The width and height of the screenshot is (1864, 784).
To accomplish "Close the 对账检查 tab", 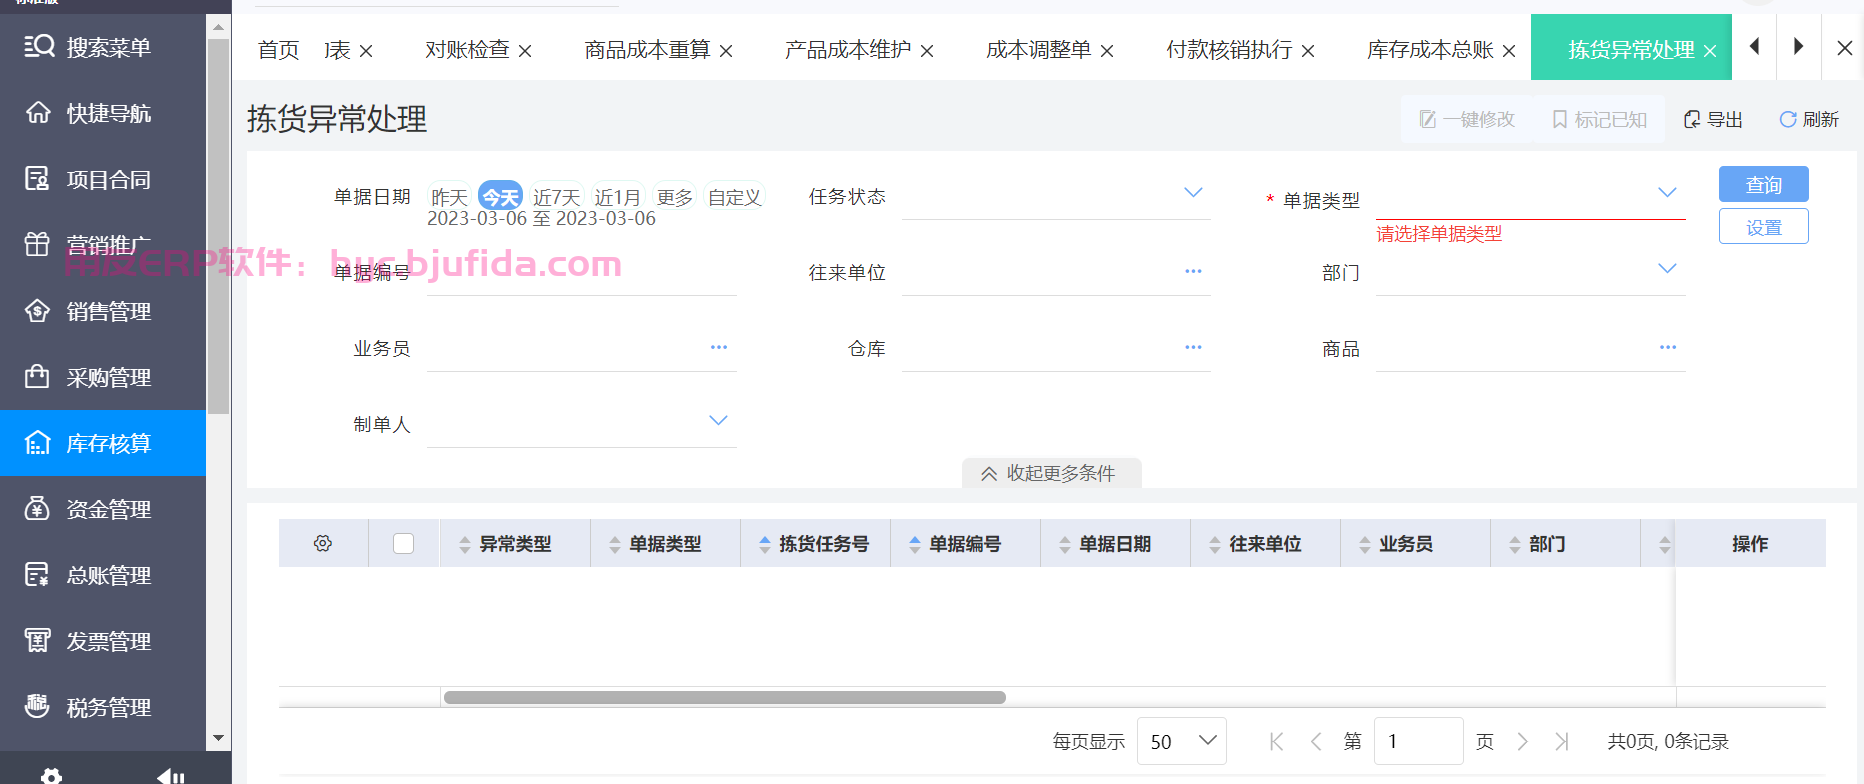I will [525, 50].
